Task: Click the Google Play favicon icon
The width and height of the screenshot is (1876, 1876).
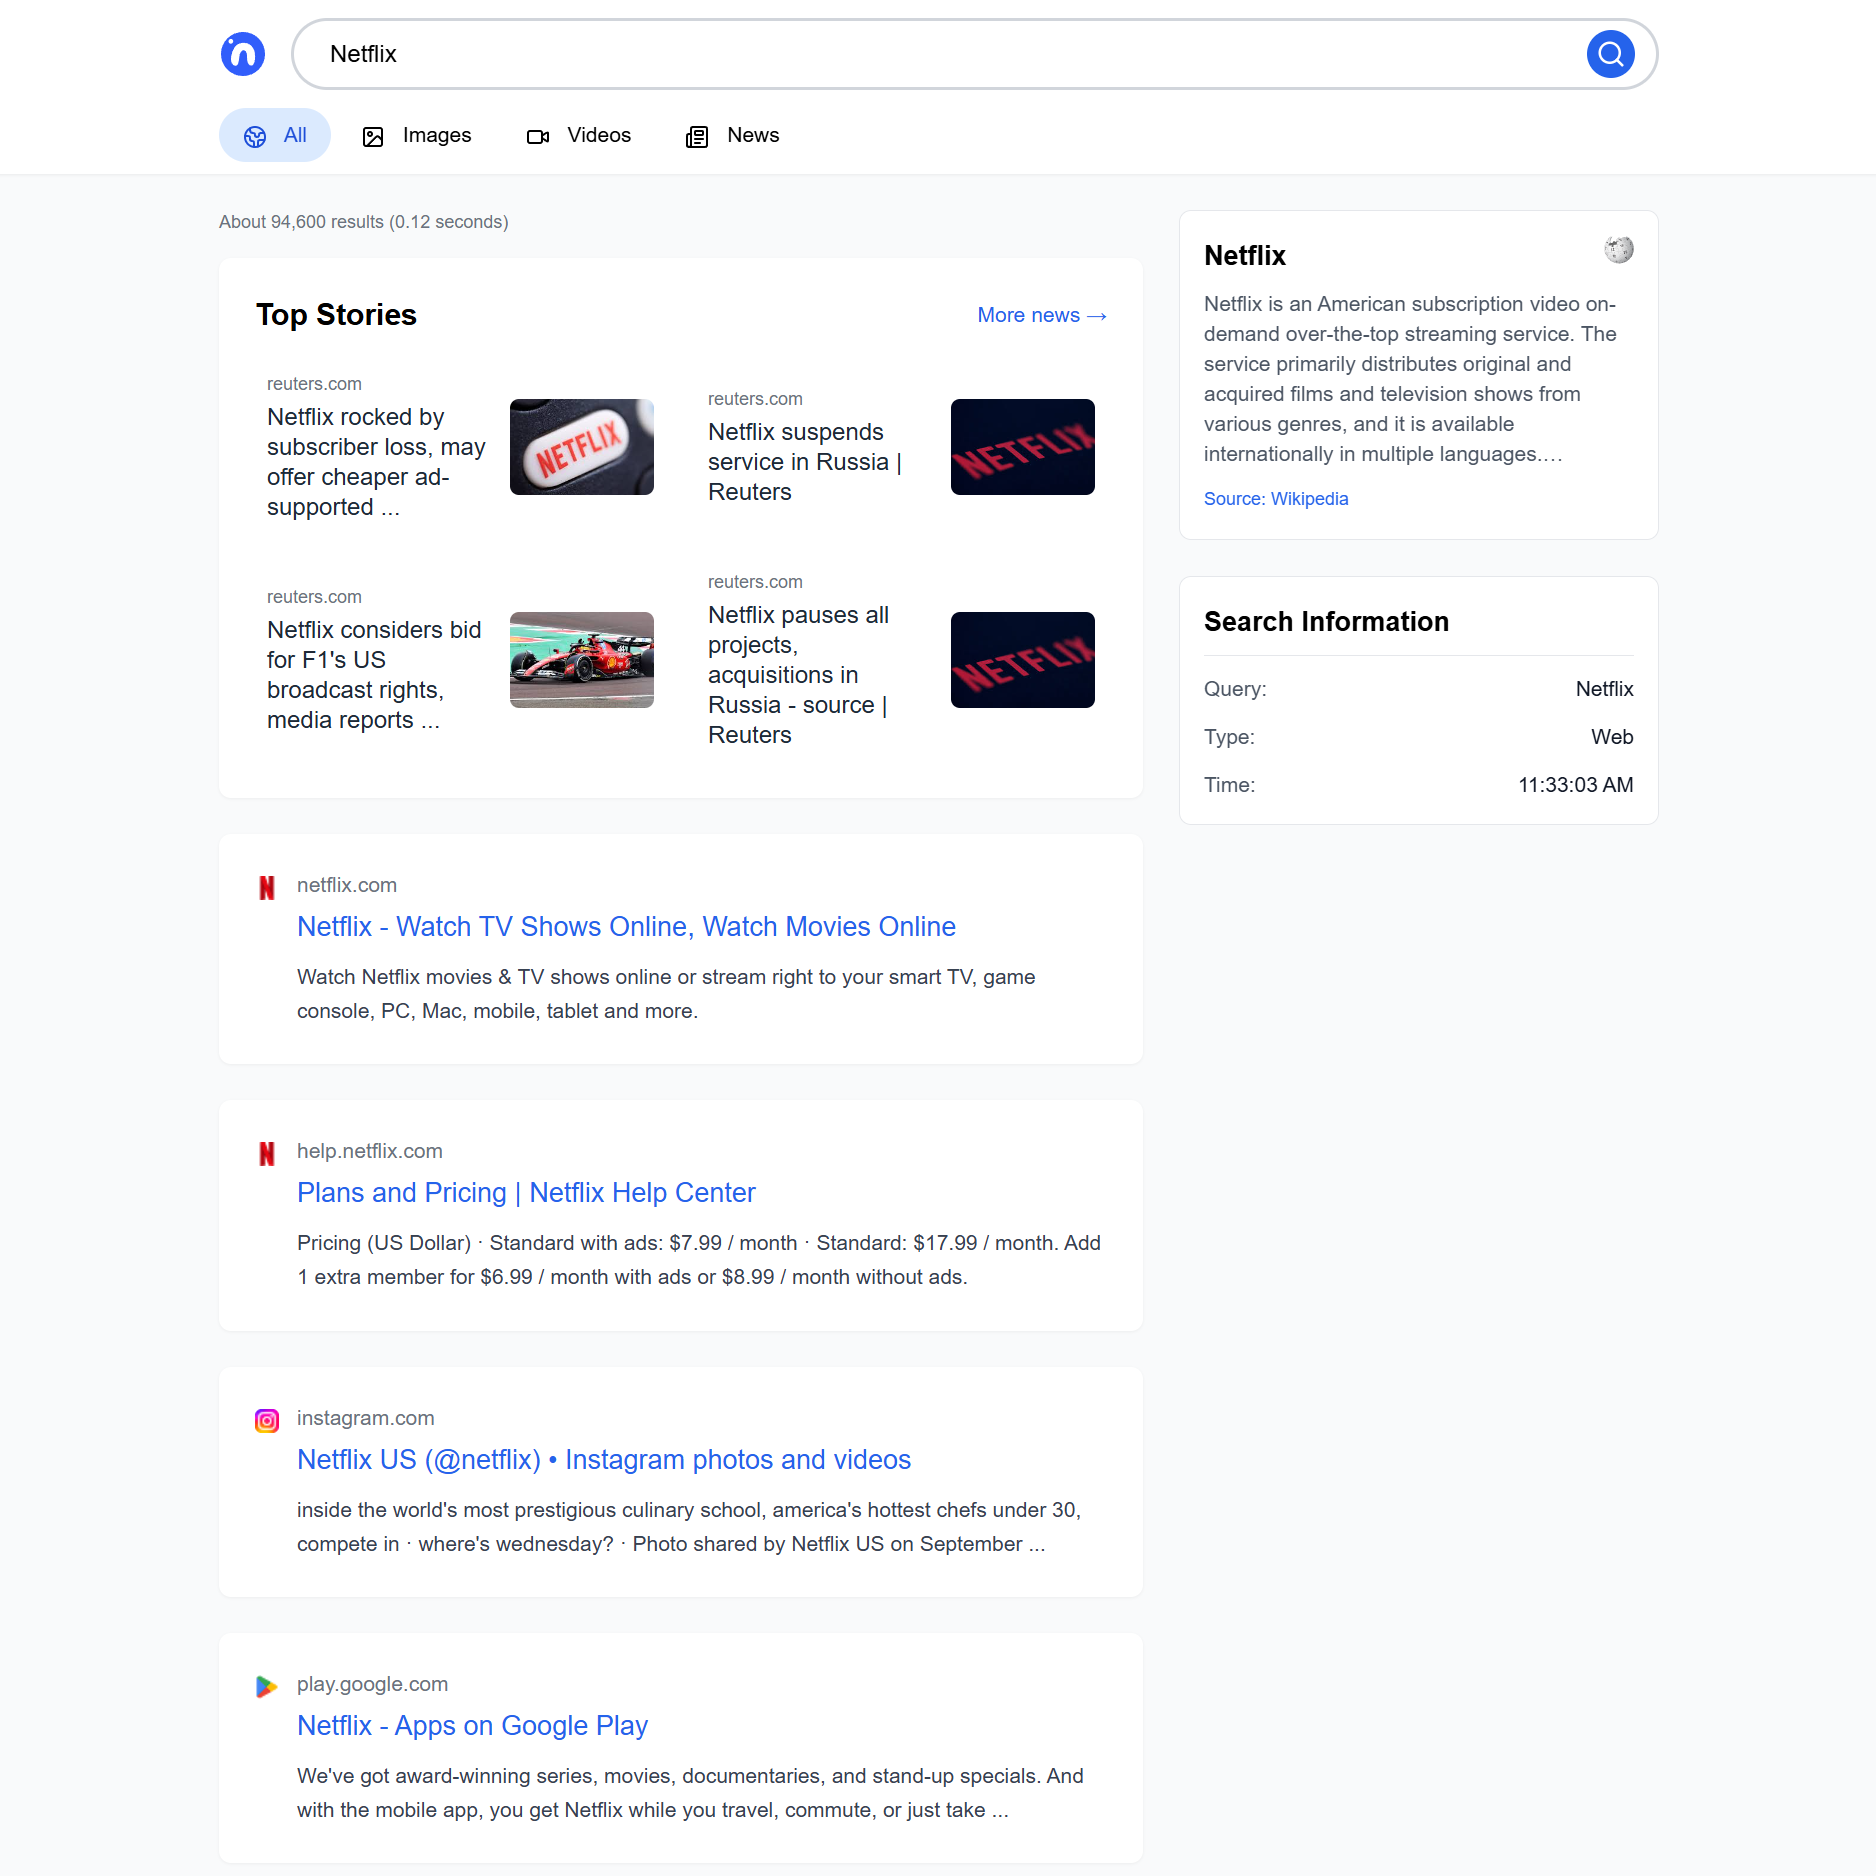Action: pos(267,1687)
